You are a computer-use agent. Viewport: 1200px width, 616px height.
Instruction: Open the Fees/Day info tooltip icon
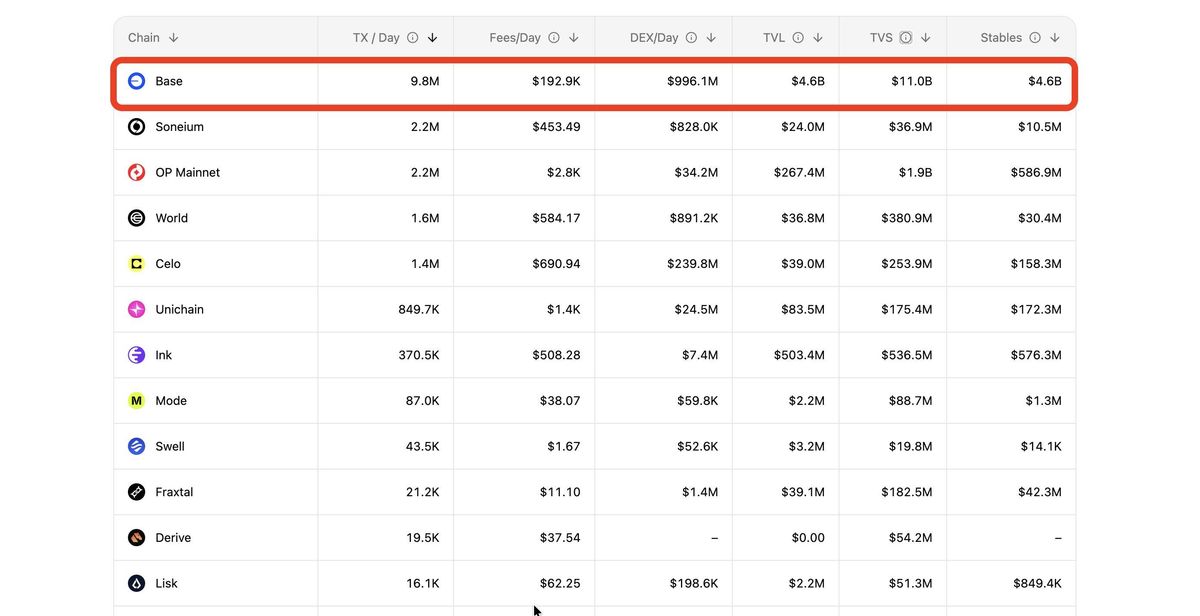[554, 38]
